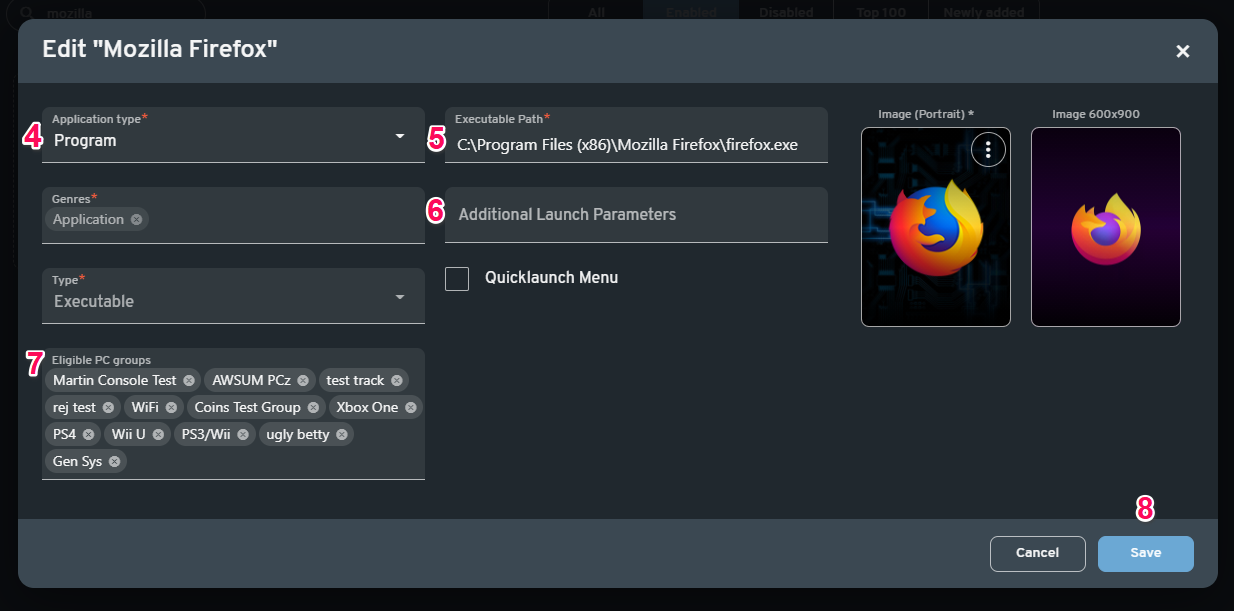Remove Gen Sys group chip
The image size is (1234, 611).
[x=114, y=461]
